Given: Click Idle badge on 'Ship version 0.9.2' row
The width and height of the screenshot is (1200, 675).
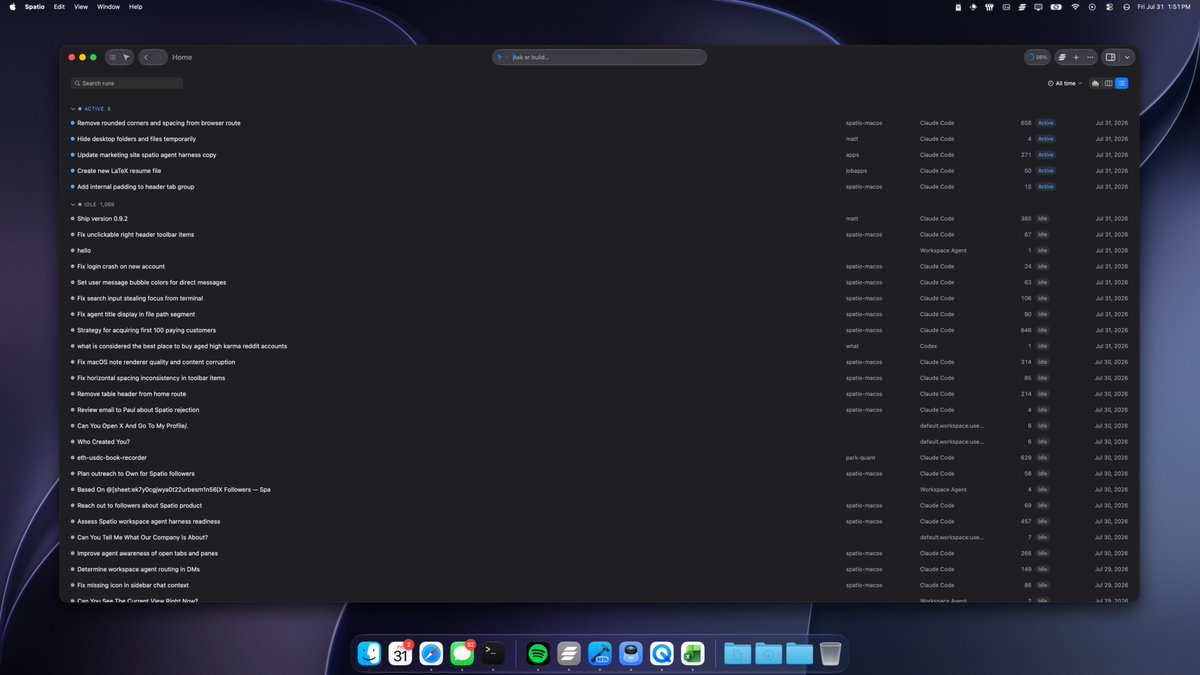Looking at the screenshot, I should click(x=1042, y=218).
